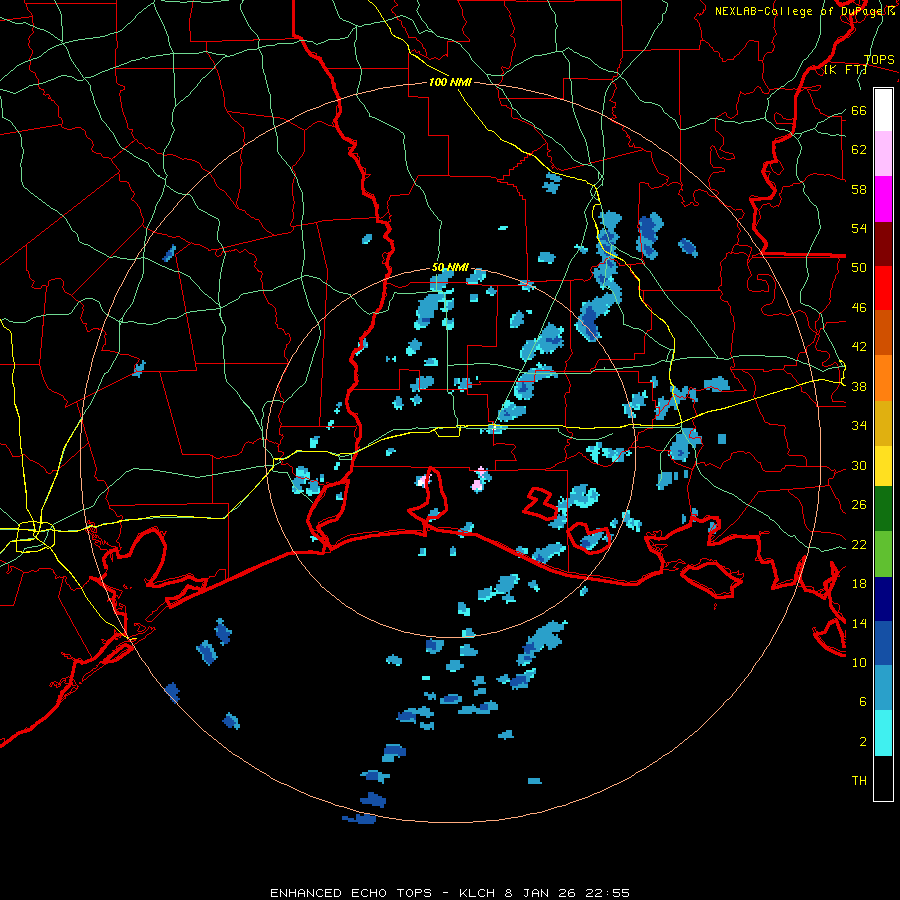Click the '100 NMI' range ring label

[451, 82]
